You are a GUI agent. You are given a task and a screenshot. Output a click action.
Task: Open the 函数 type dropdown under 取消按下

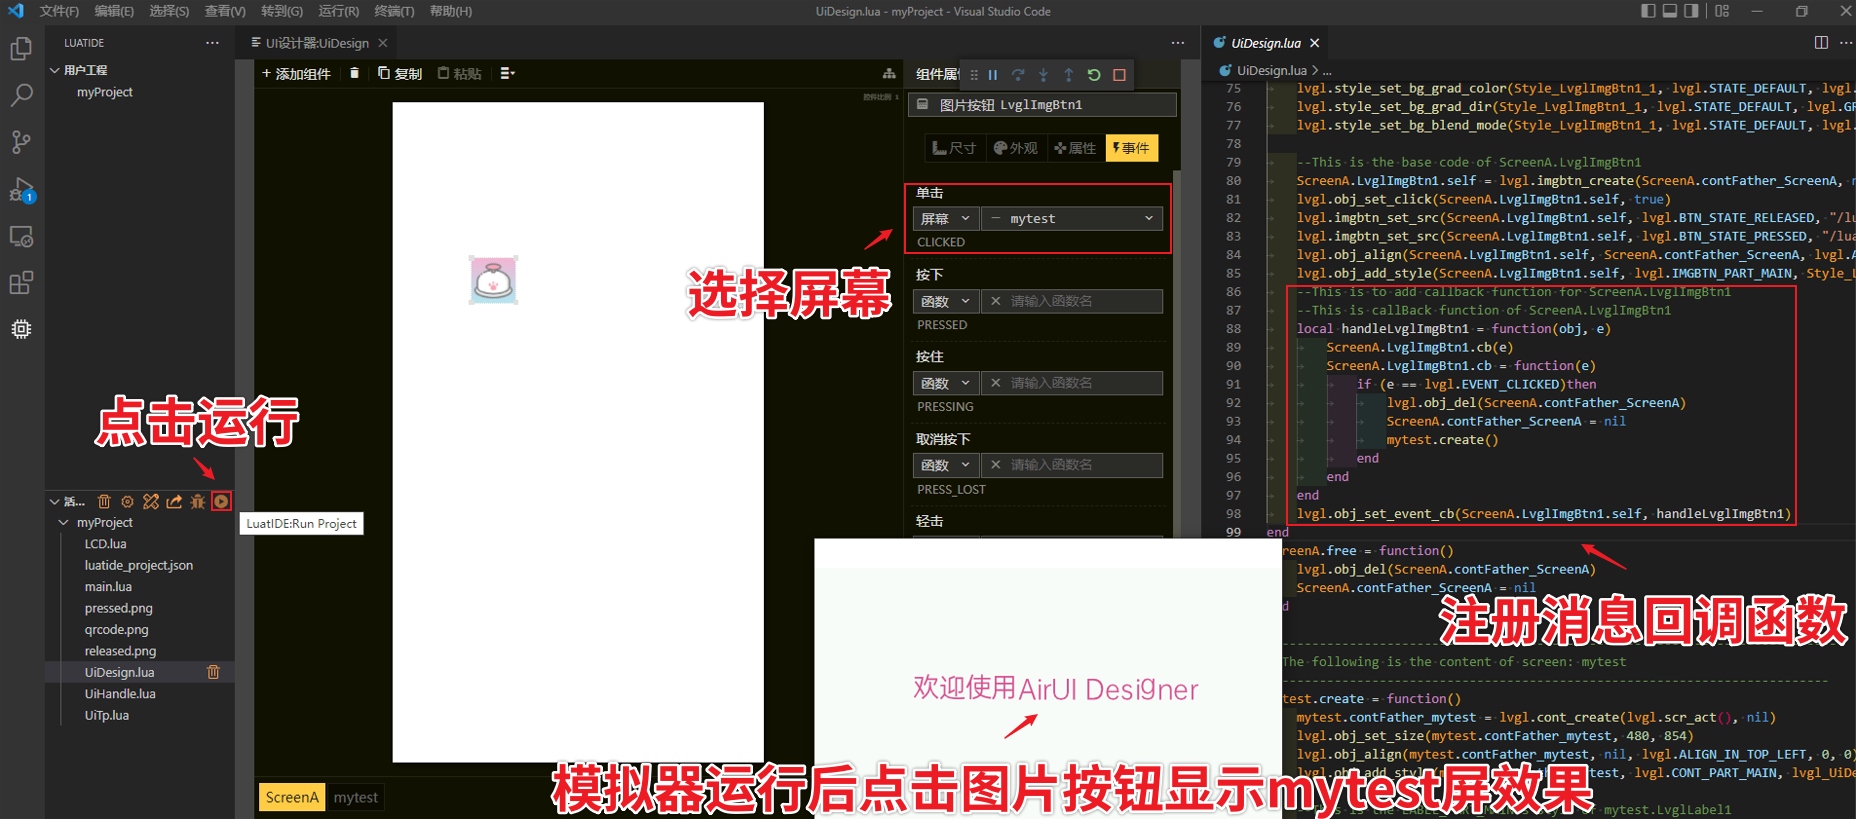click(945, 465)
